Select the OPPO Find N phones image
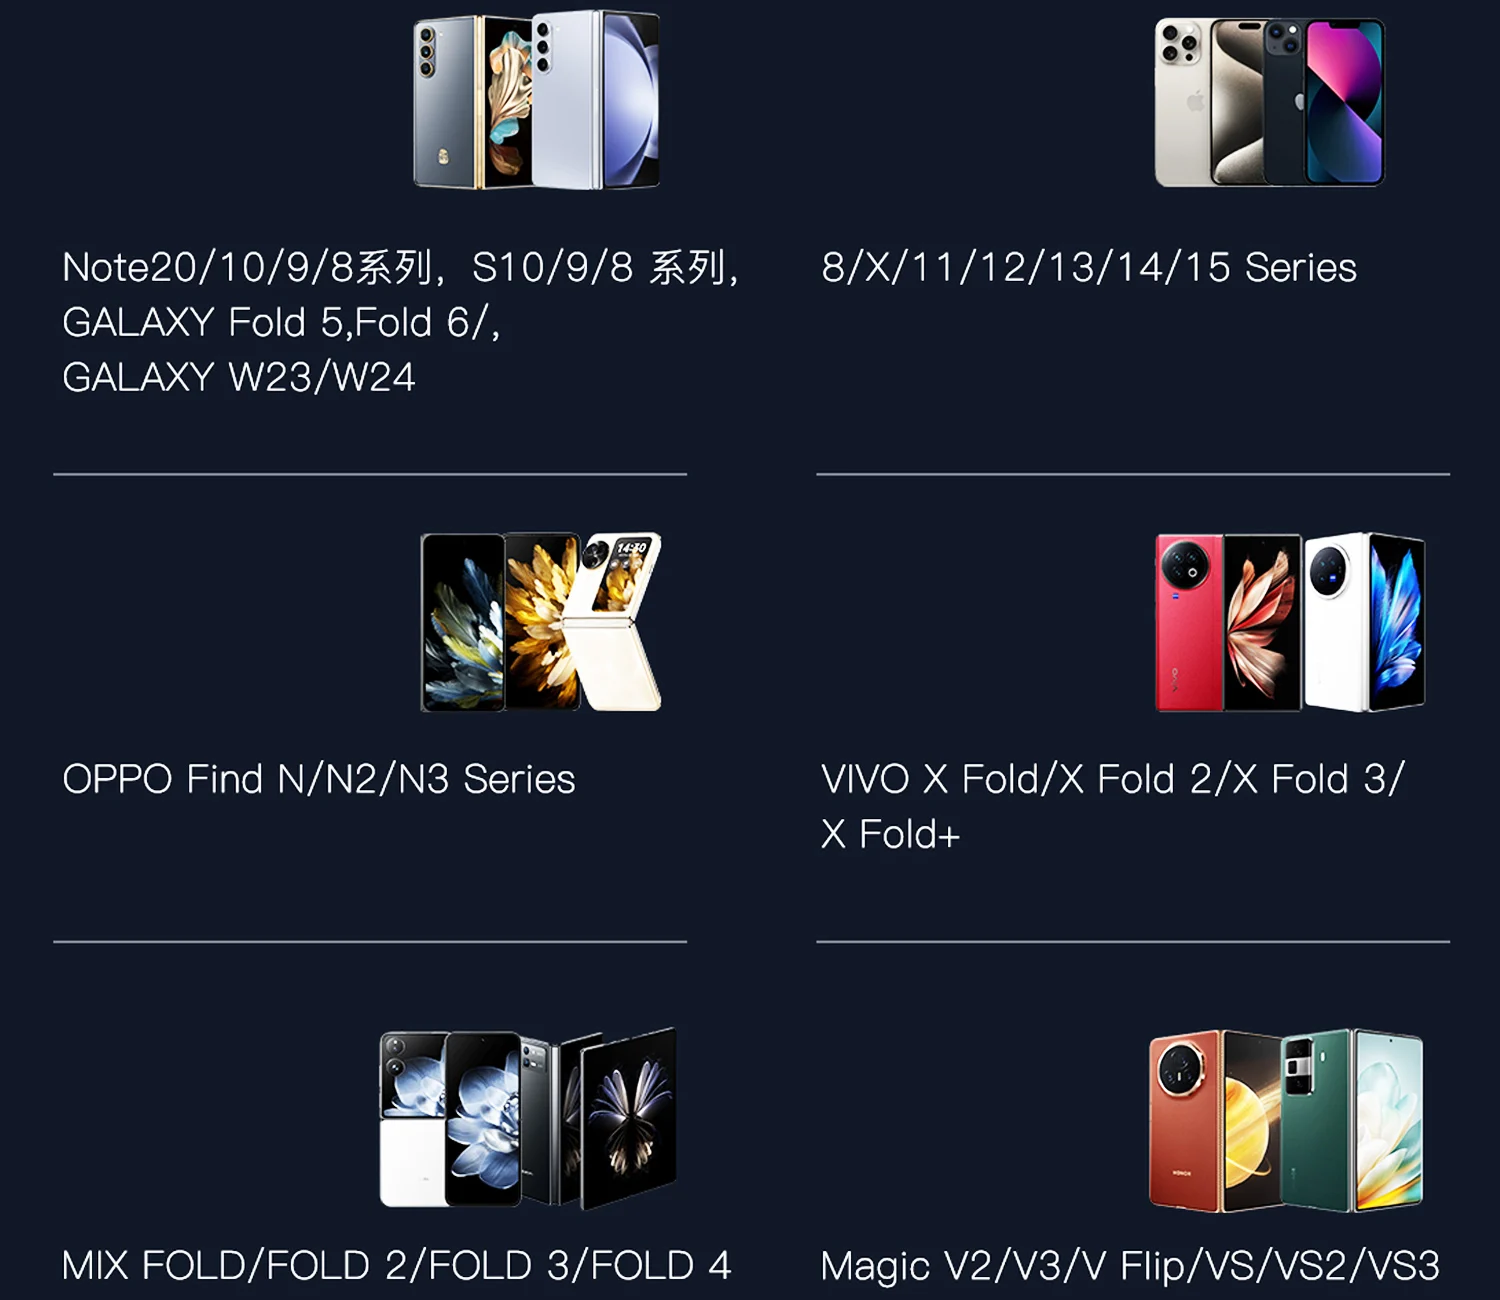Image resolution: width=1500 pixels, height=1300 pixels. pos(541,621)
